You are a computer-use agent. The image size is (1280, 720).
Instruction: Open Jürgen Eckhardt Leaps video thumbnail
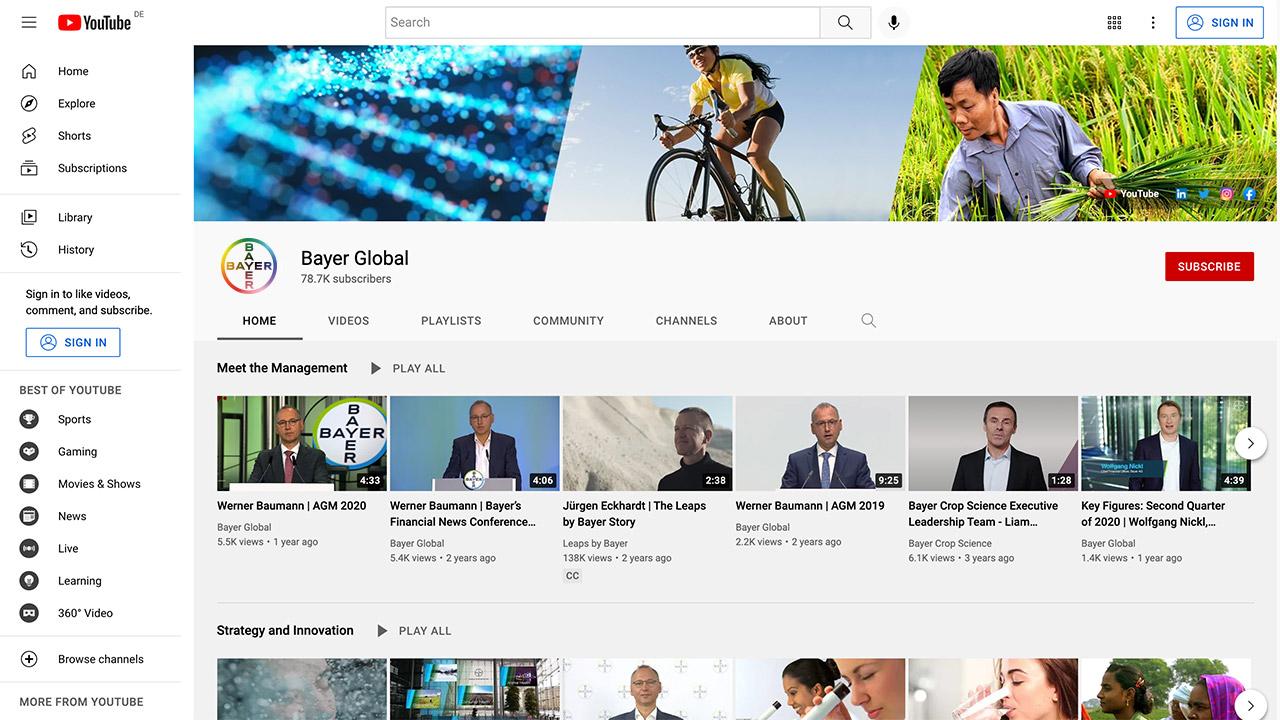(648, 443)
